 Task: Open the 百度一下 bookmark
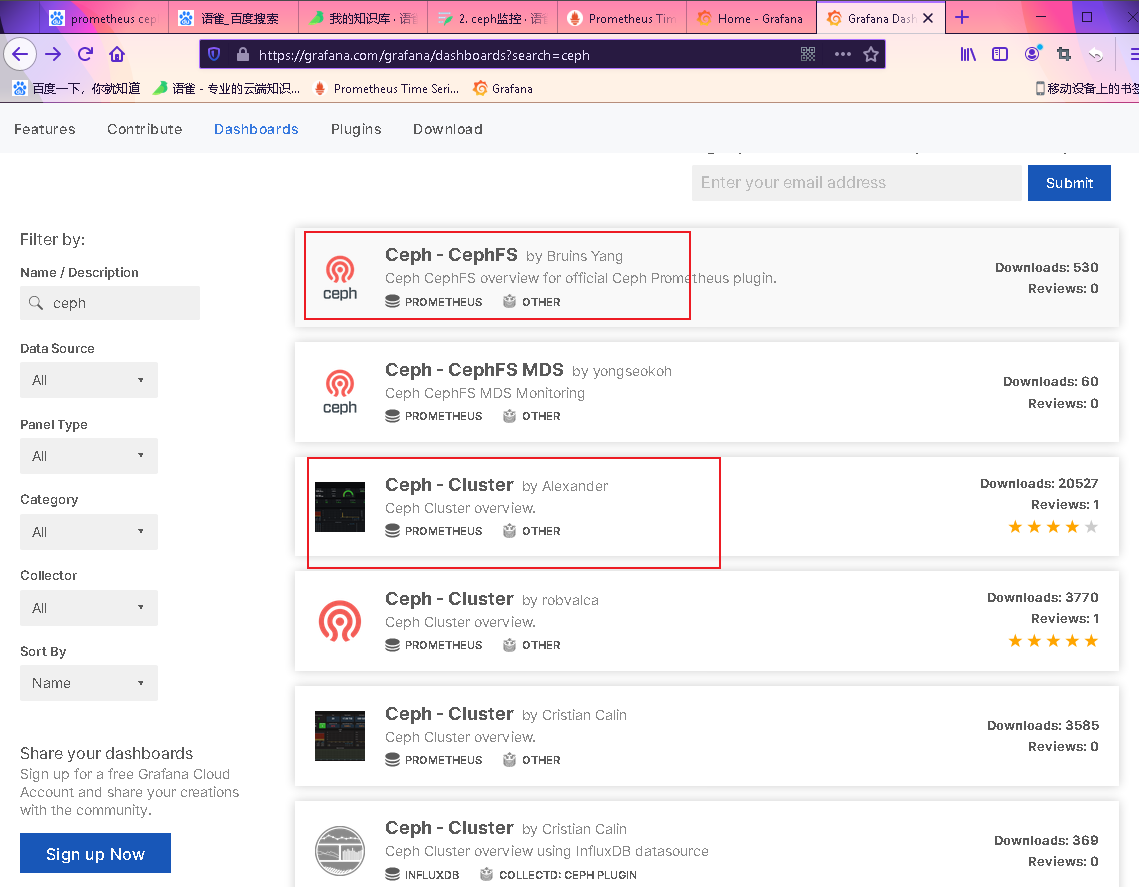[x=76, y=89]
